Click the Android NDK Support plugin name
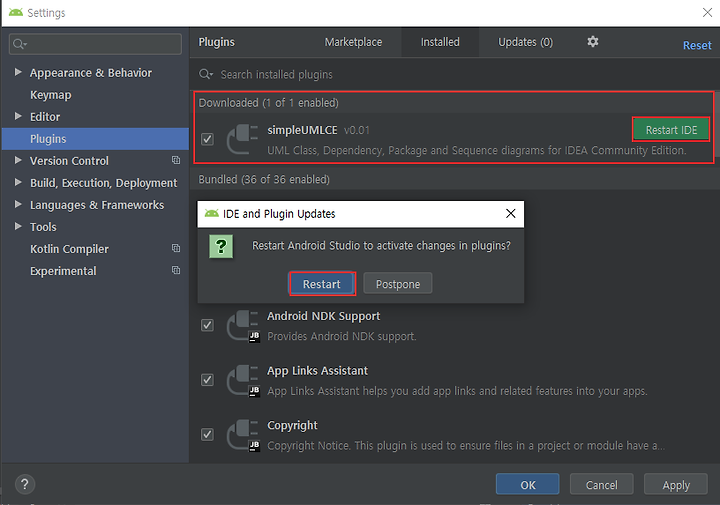 (323, 316)
